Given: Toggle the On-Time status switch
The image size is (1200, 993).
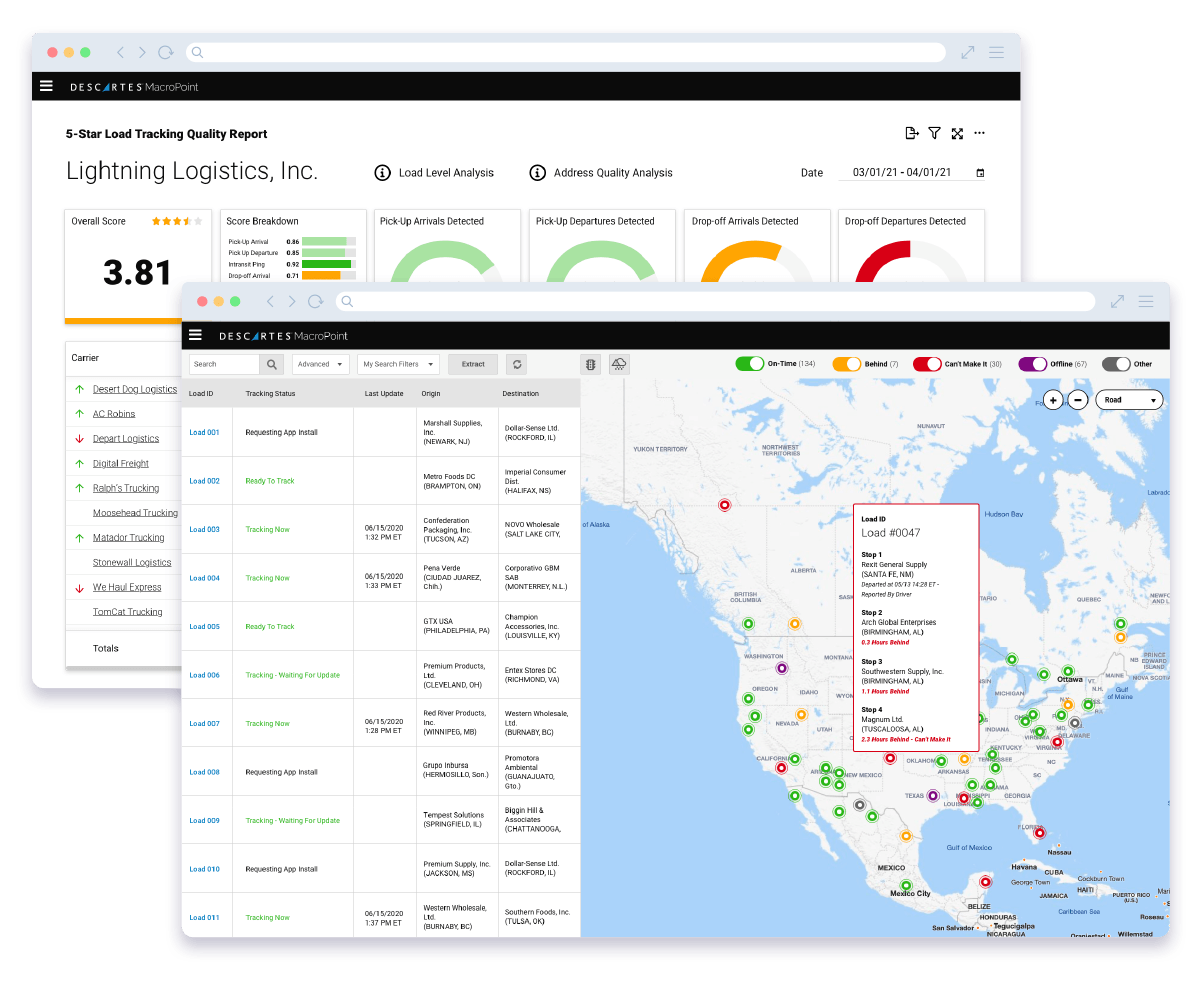Looking at the screenshot, I should point(750,364).
